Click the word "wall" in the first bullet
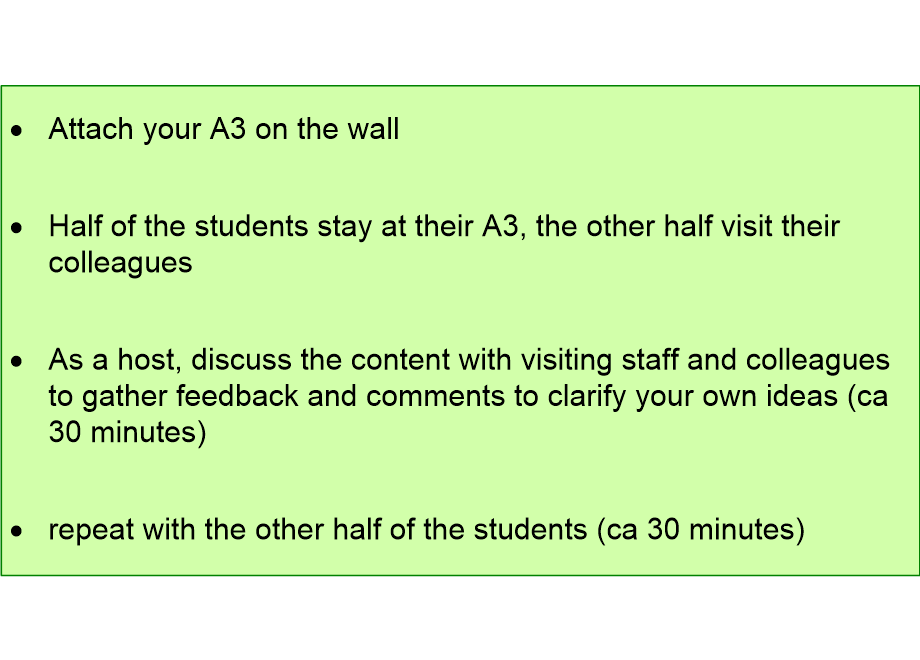The height and width of the screenshot is (660, 920). pyautogui.click(x=372, y=130)
